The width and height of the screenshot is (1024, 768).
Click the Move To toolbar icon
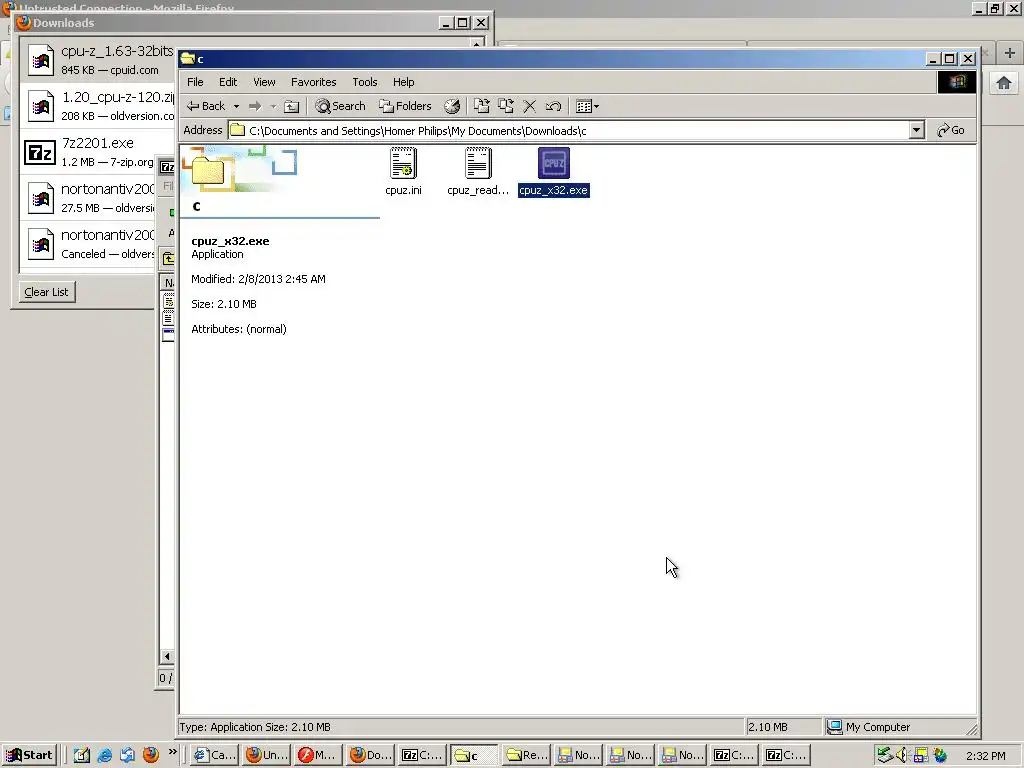point(481,106)
